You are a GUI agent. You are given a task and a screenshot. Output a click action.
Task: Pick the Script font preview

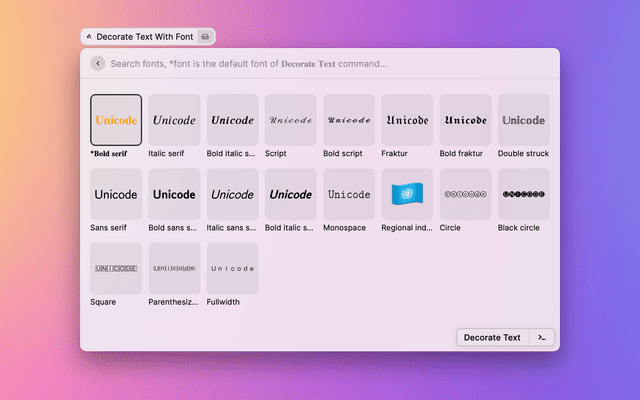(290, 120)
